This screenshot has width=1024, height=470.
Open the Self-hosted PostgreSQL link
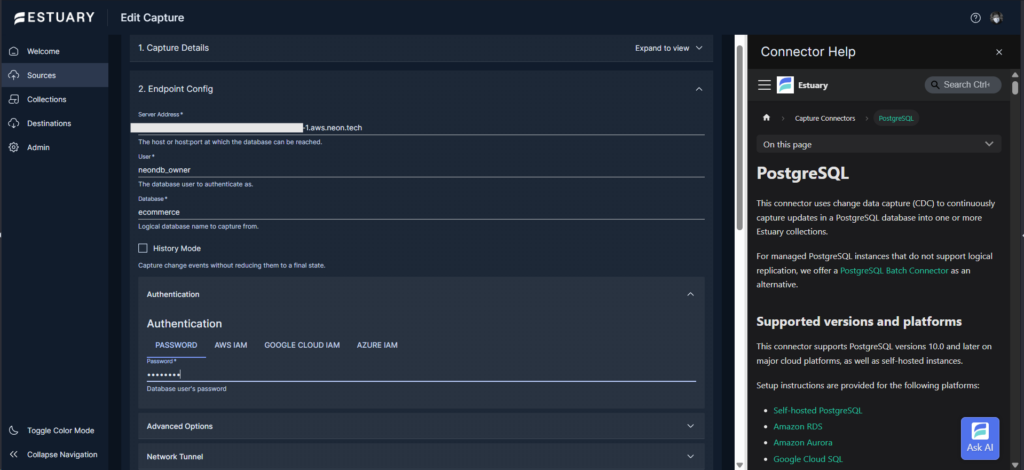point(818,411)
